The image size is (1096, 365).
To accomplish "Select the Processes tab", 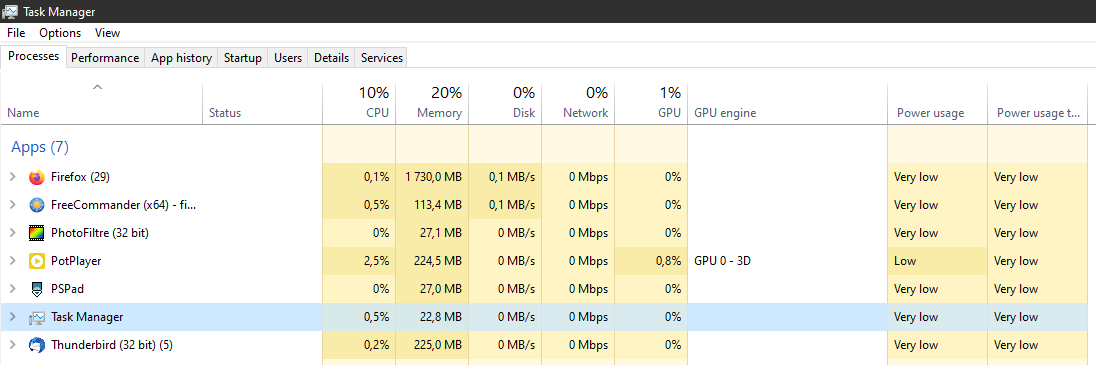I will tap(34, 57).
